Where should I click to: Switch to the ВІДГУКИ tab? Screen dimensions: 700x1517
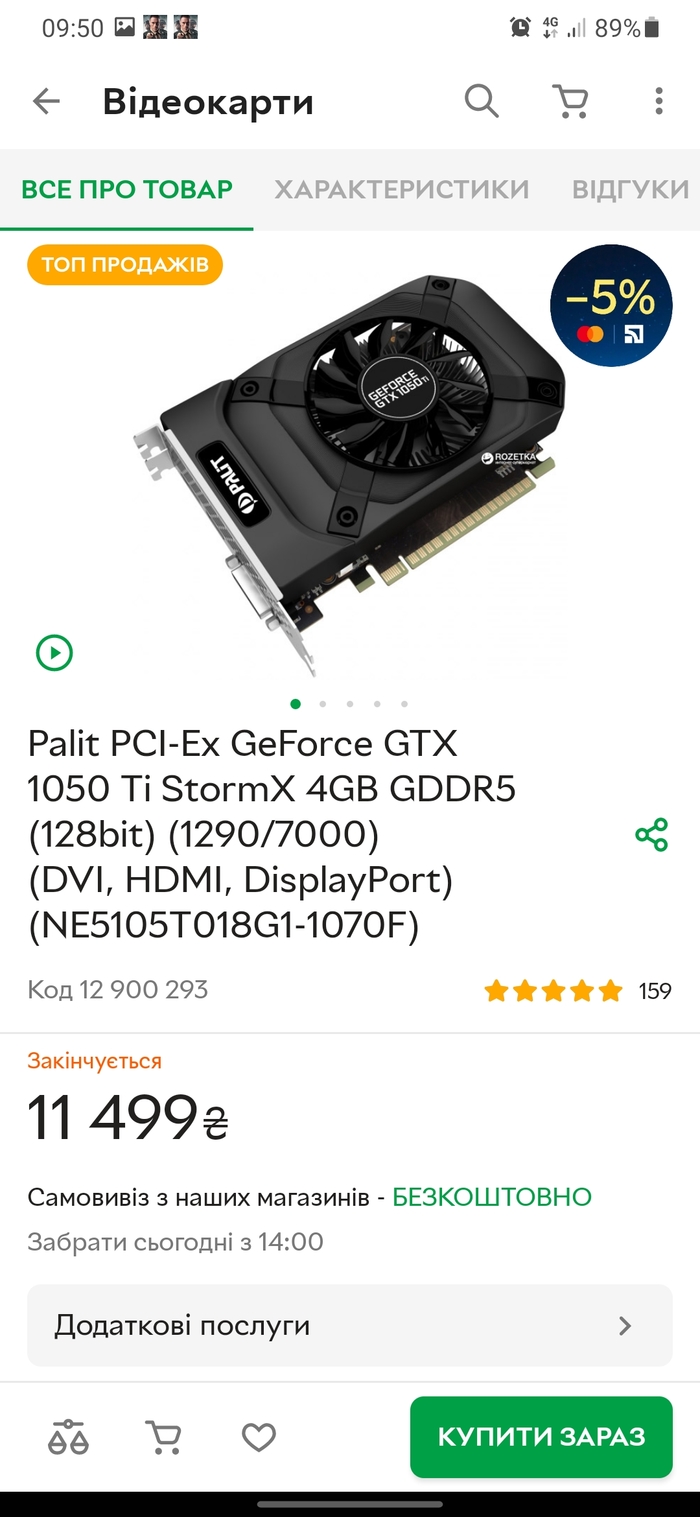click(x=630, y=189)
